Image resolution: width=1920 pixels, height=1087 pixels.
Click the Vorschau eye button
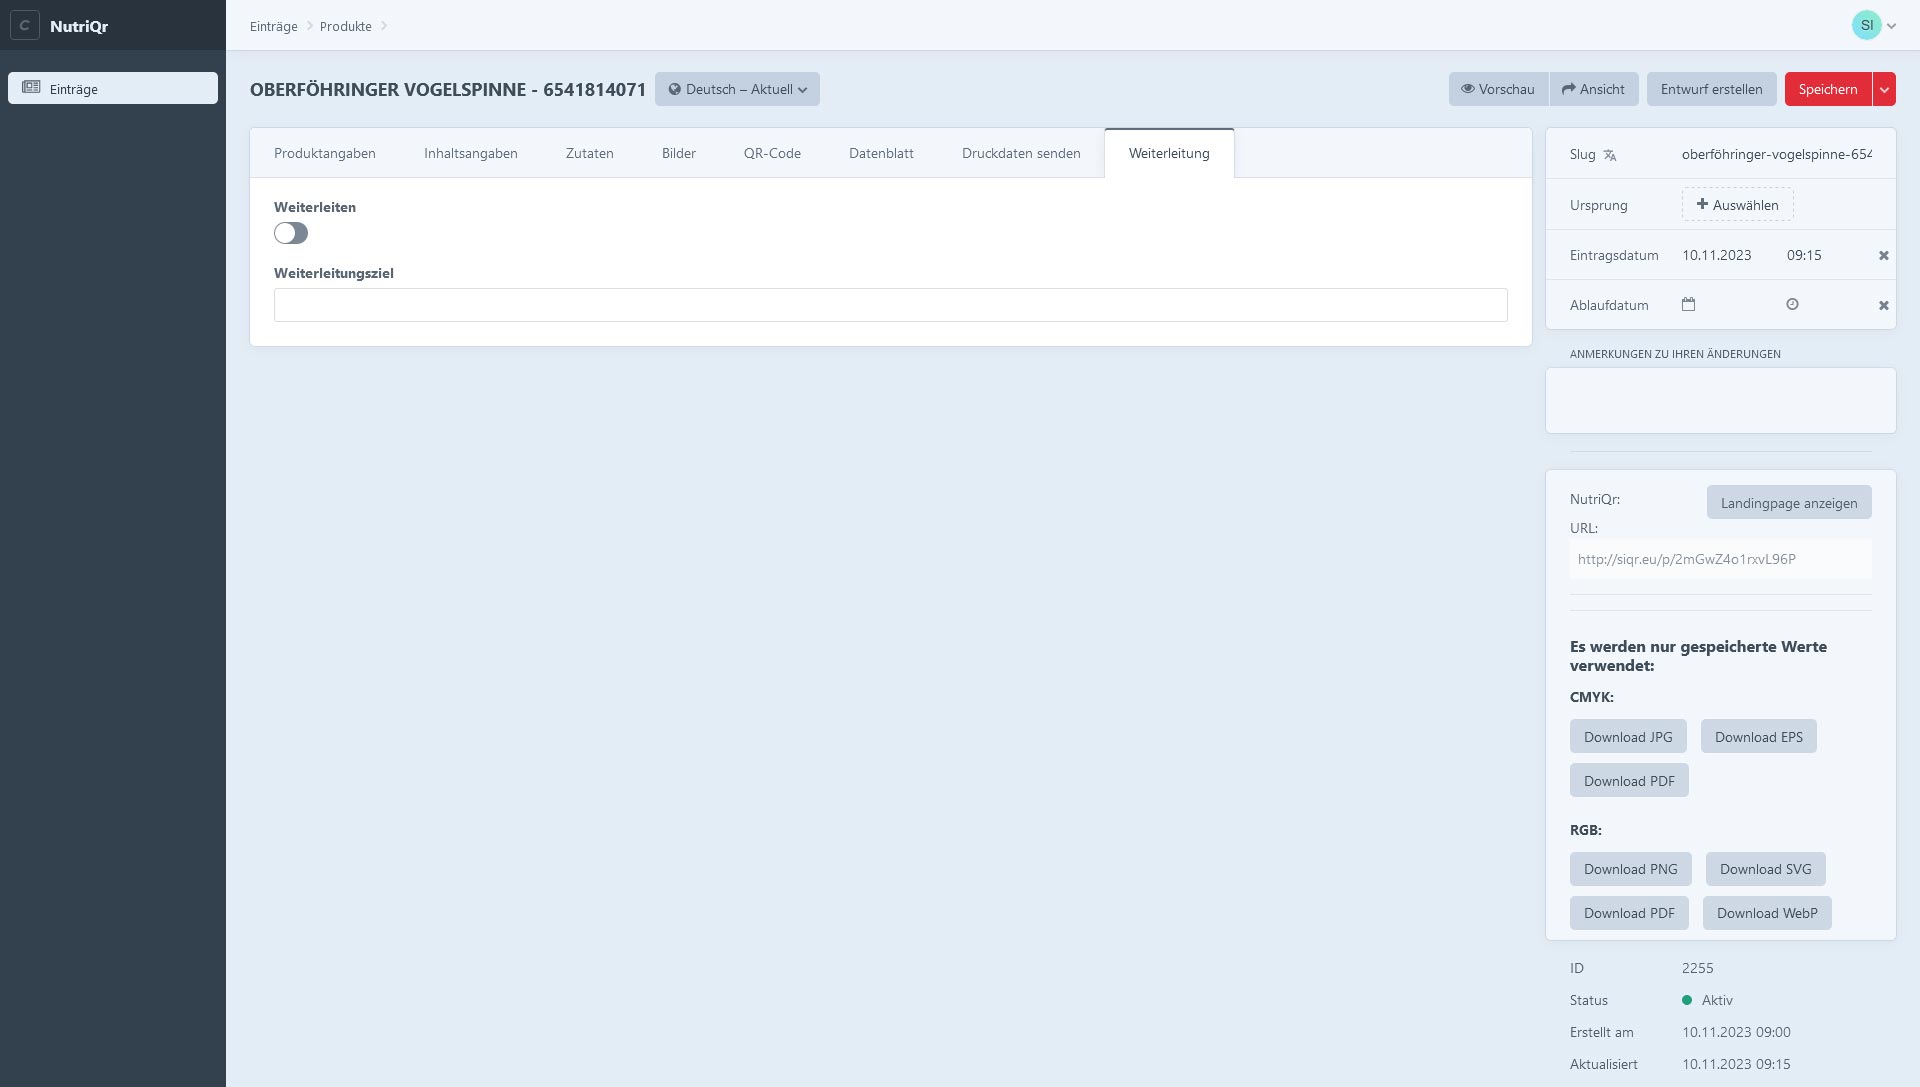point(1497,89)
